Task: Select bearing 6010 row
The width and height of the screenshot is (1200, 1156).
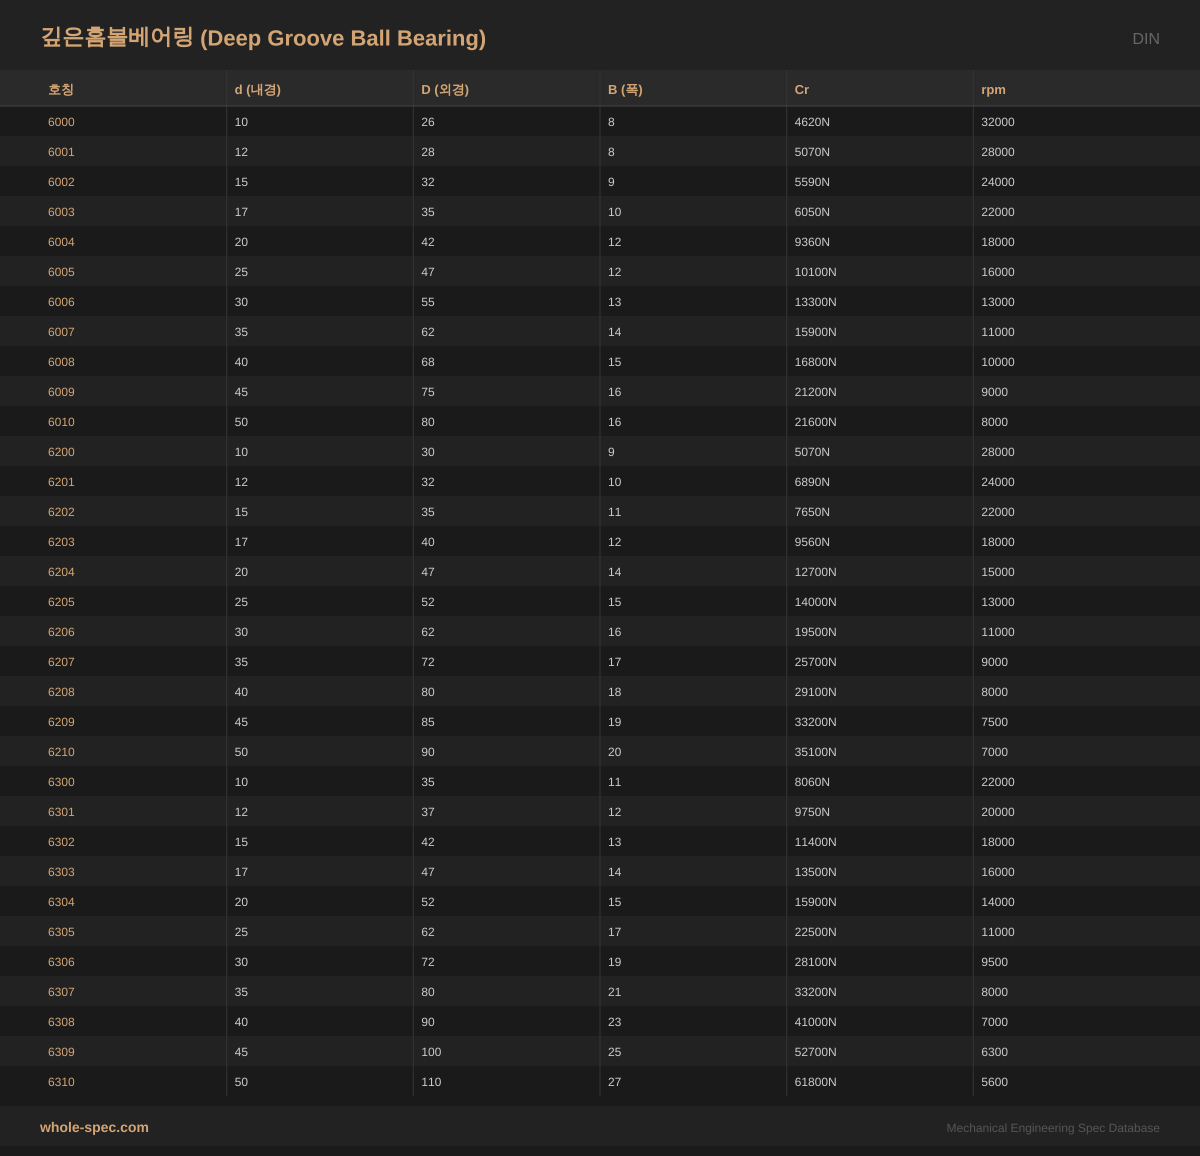Action: point(61,421)
